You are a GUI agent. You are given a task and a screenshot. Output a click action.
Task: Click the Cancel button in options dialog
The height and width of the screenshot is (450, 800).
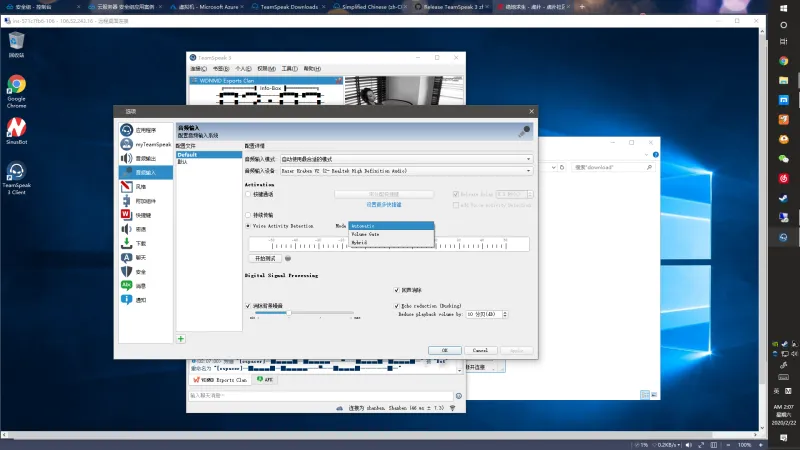(480, 351)
